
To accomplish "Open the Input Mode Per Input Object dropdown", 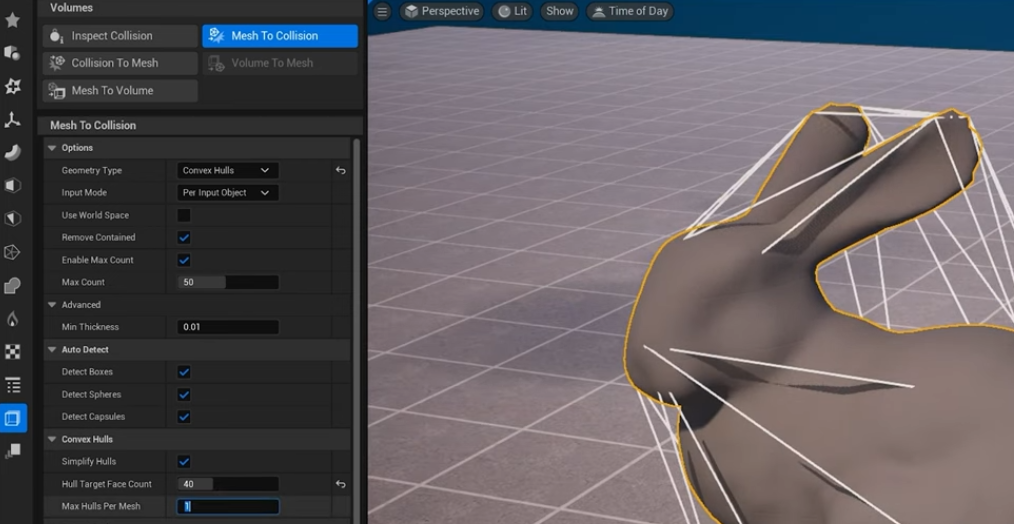I will 228,193.
